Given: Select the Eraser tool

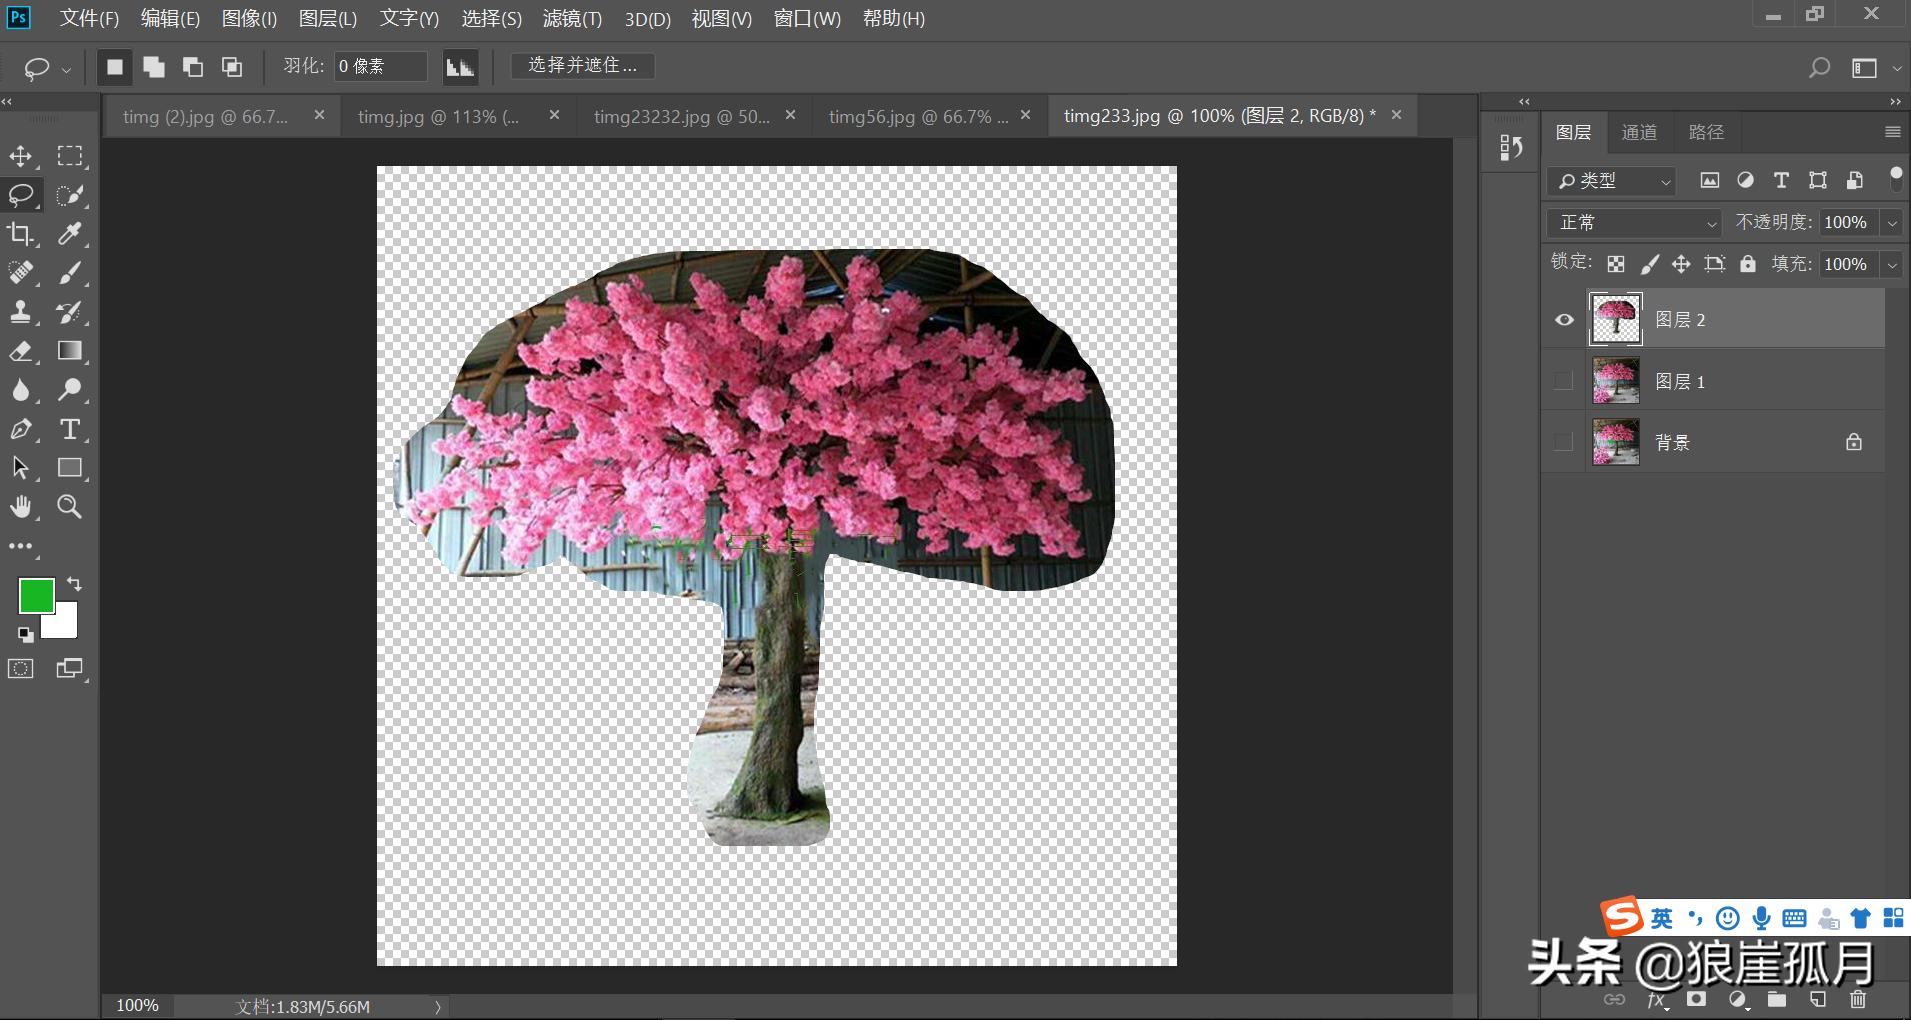Looking at the screenshot, I should pos(22,351).
